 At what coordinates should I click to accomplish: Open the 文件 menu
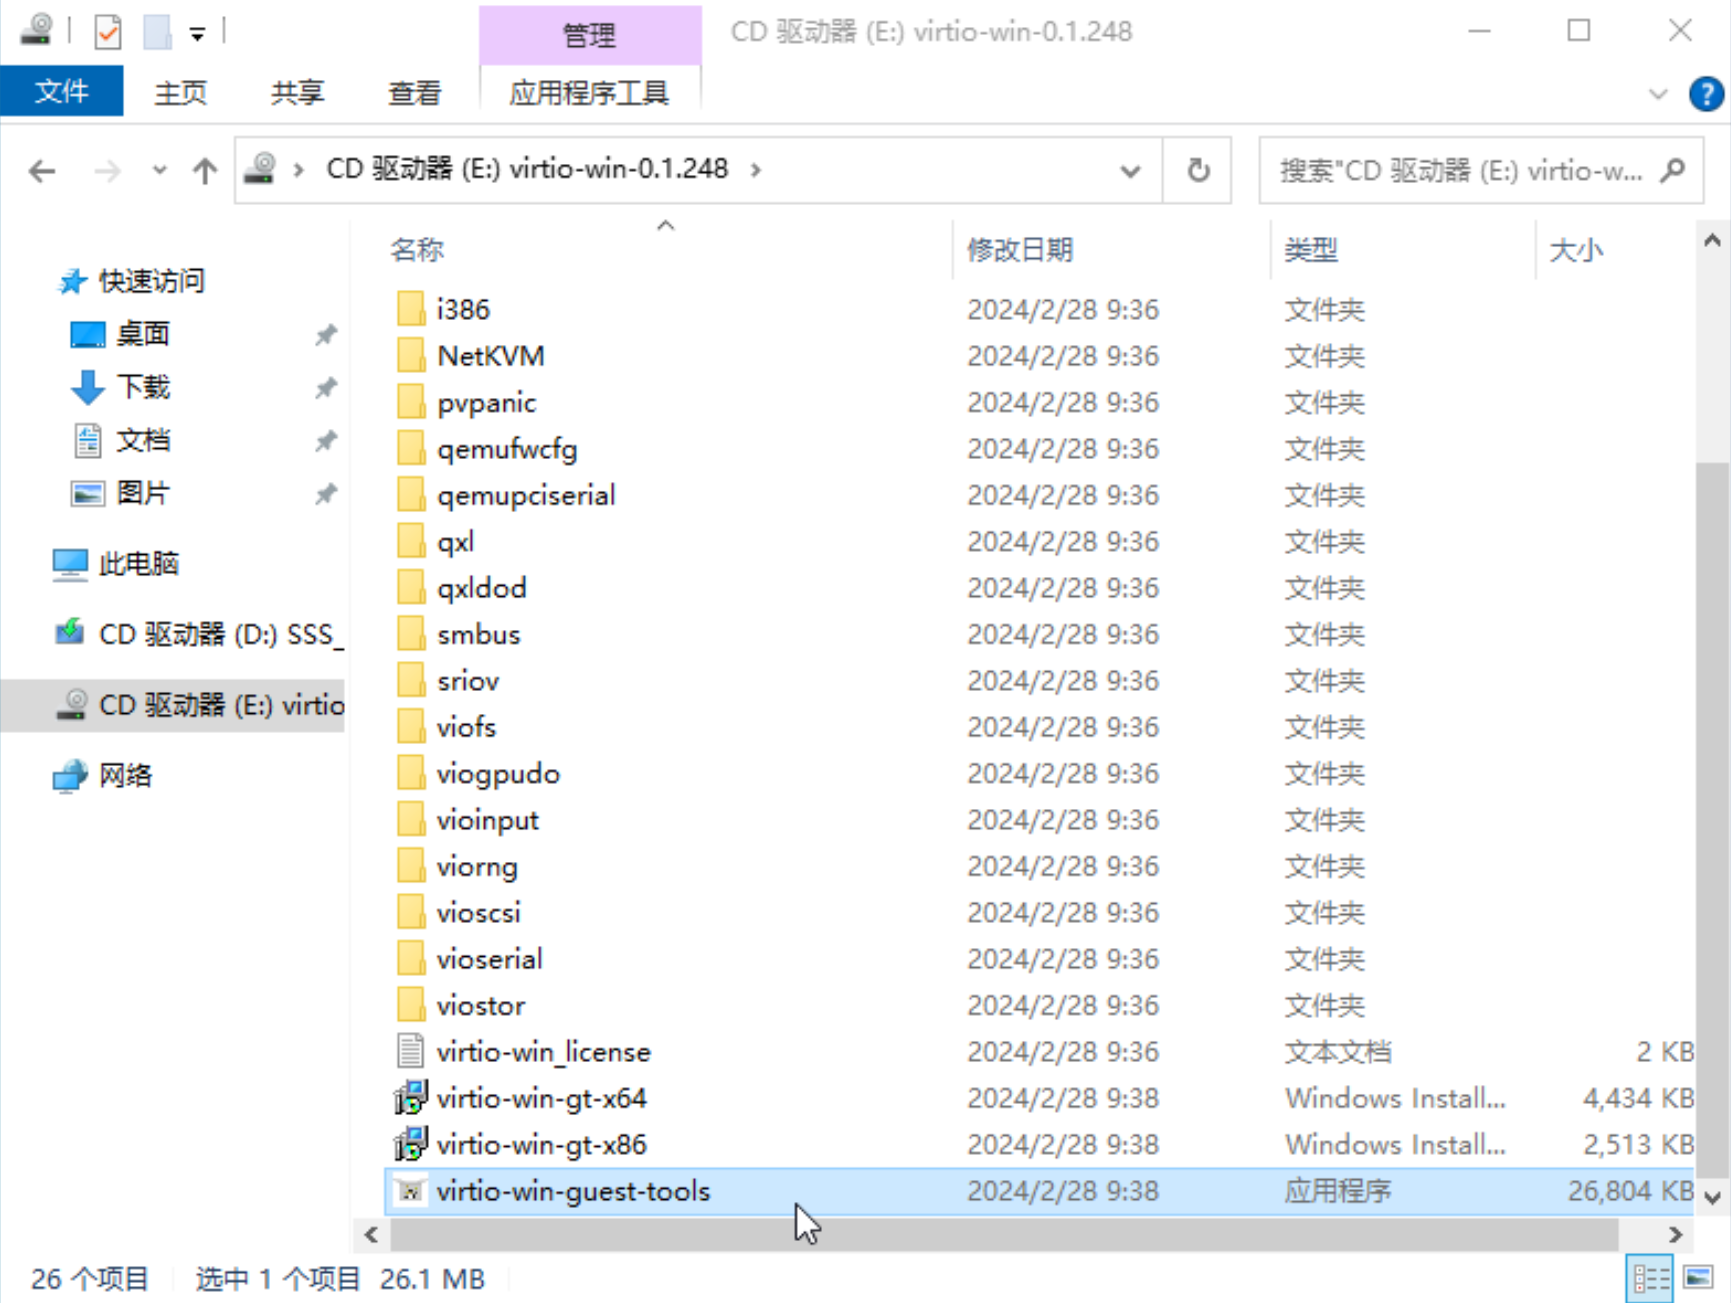(62, 92)
